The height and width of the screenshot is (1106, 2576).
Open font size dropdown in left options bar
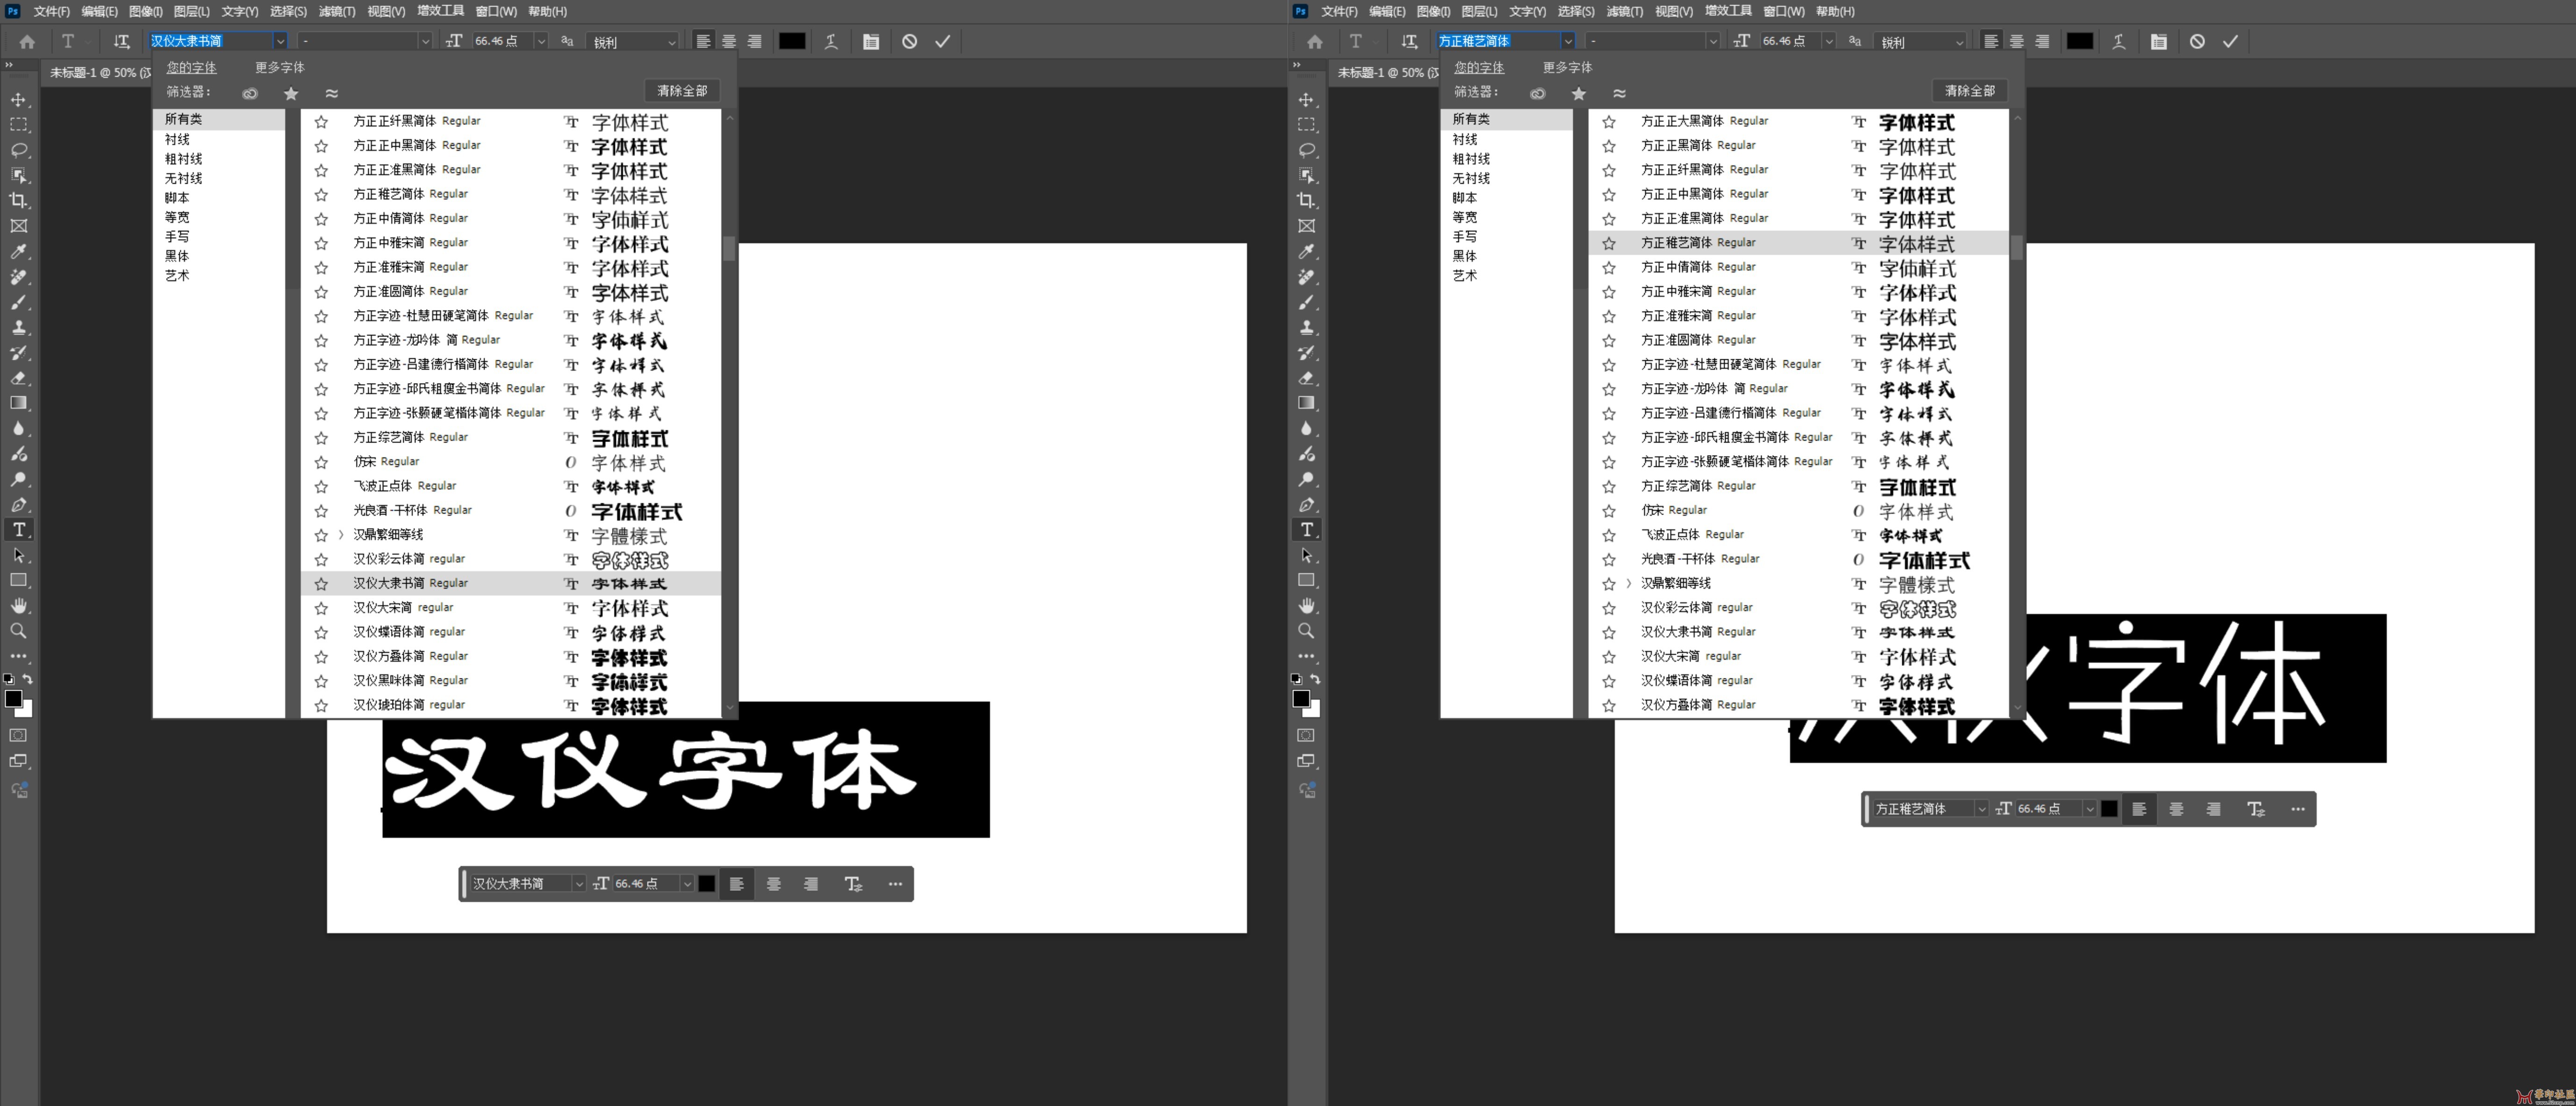[541, 41]
